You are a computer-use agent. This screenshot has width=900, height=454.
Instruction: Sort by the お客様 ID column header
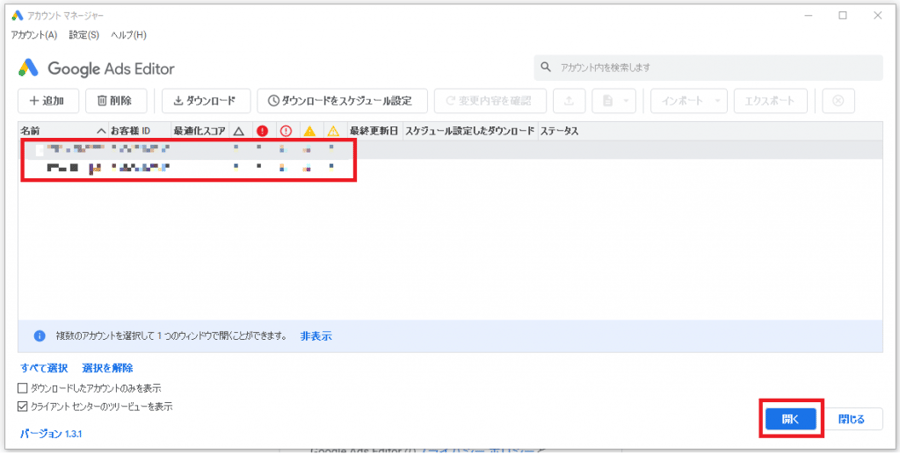coord(139,131)
